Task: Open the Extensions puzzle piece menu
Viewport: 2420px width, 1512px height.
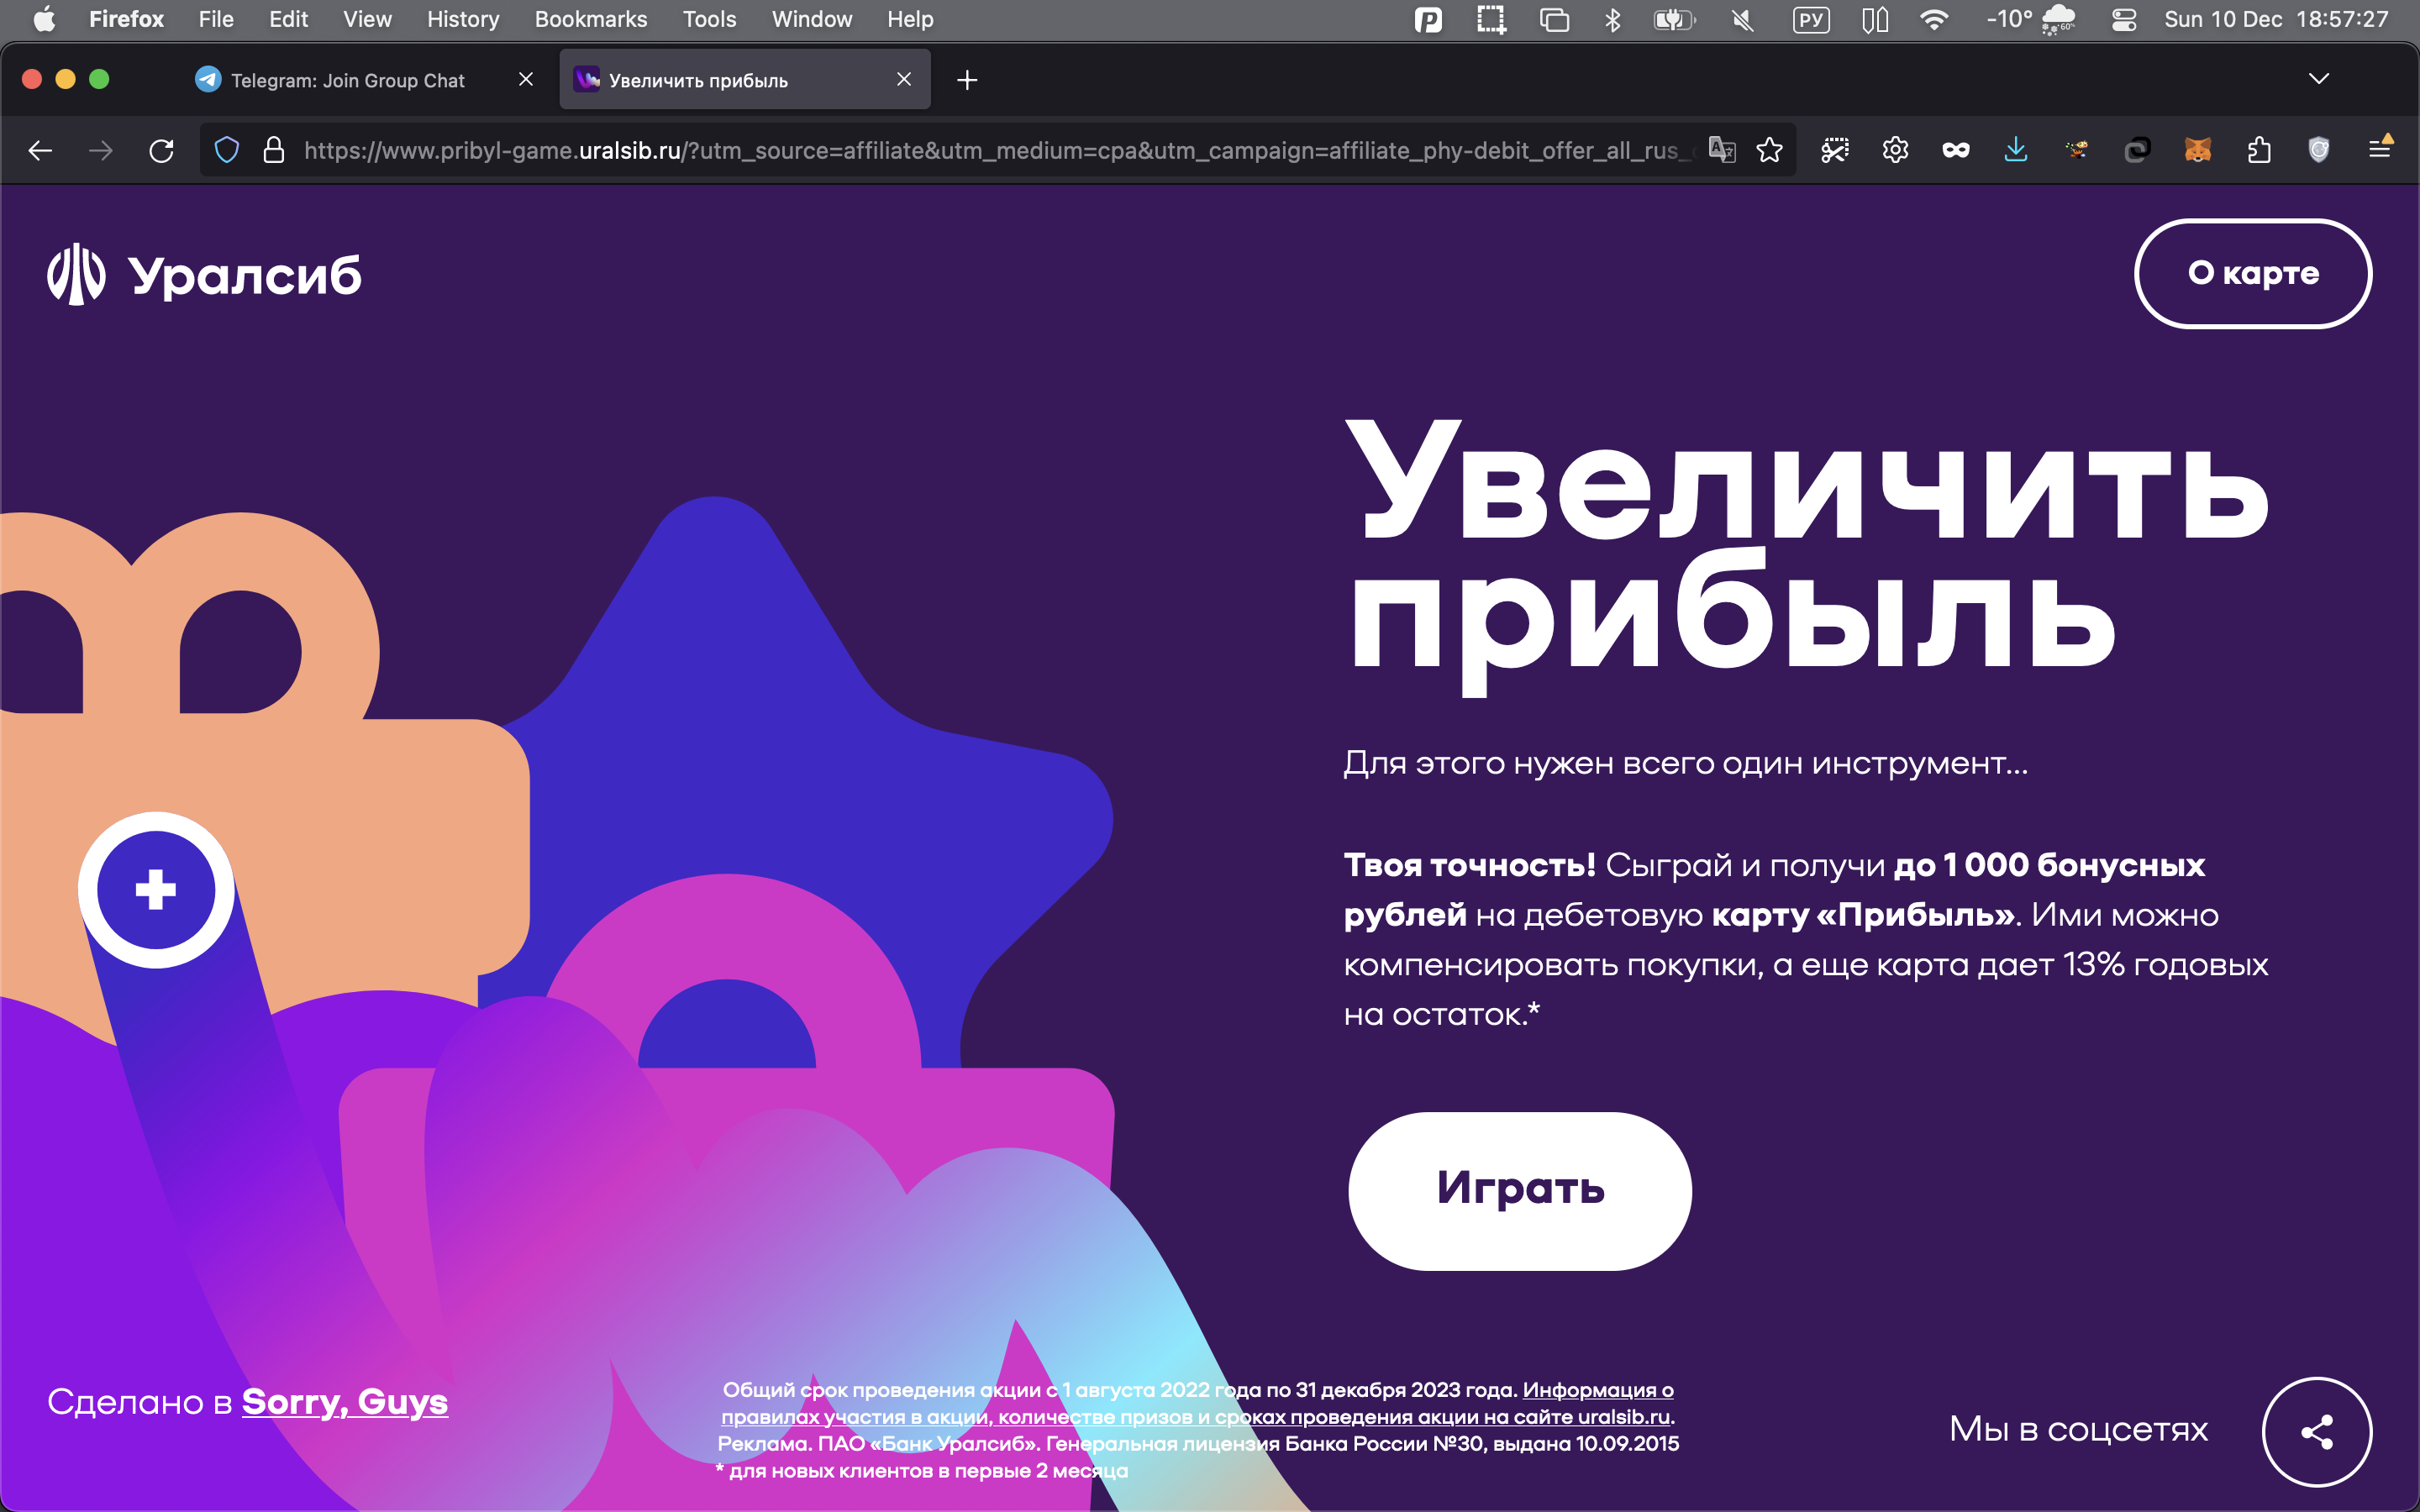Action: [2258, 150]
